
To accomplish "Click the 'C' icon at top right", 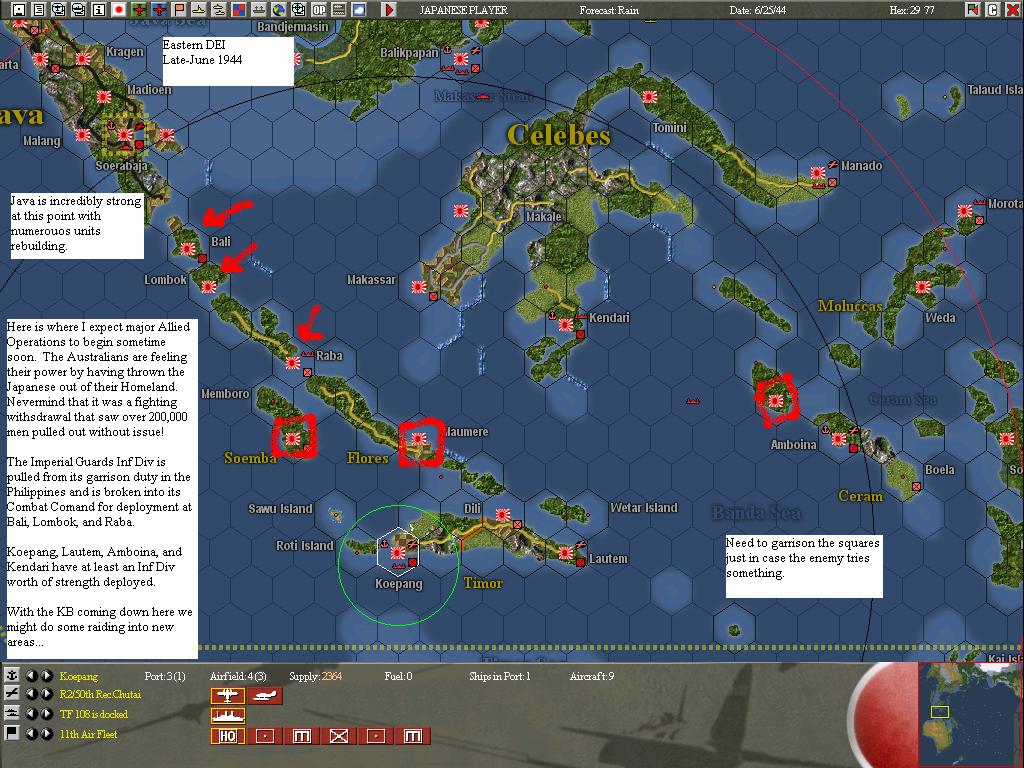I will (x=993, y=10).
